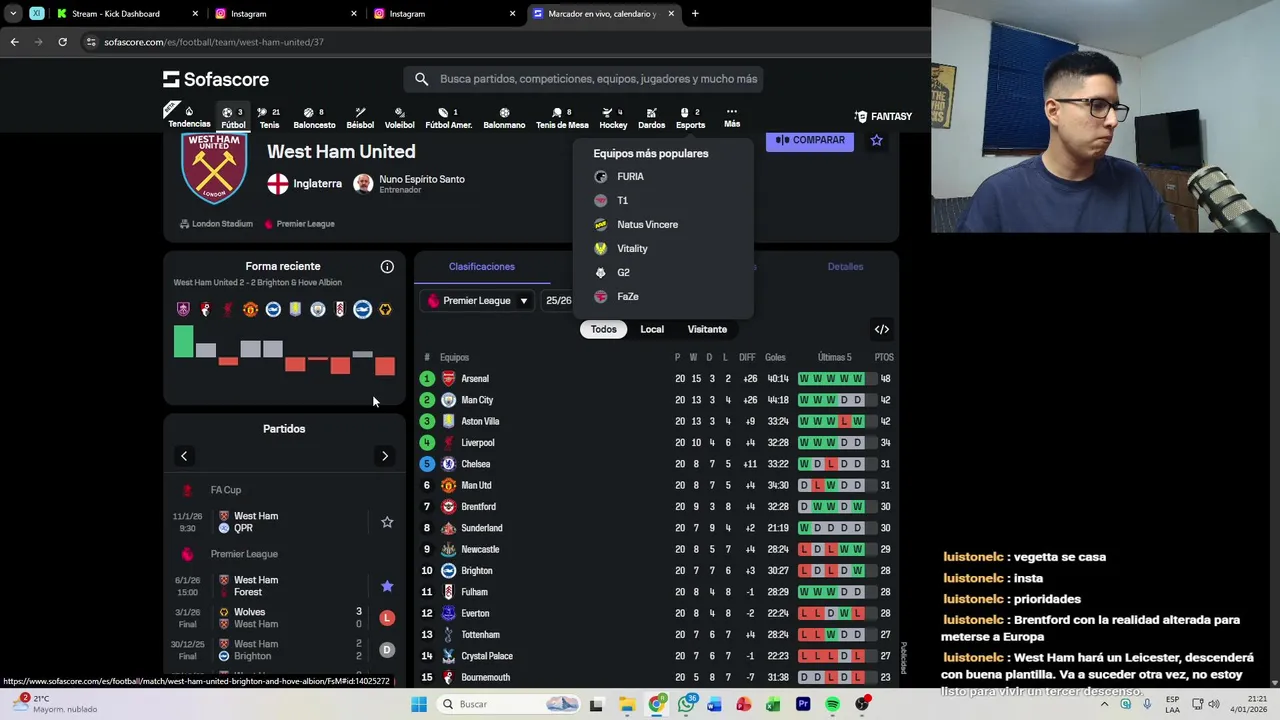This screenshot has height=720, width=1280.
Task: Open the Balonmano sport category
Action: pyautogui.click(x=504, y=118)
